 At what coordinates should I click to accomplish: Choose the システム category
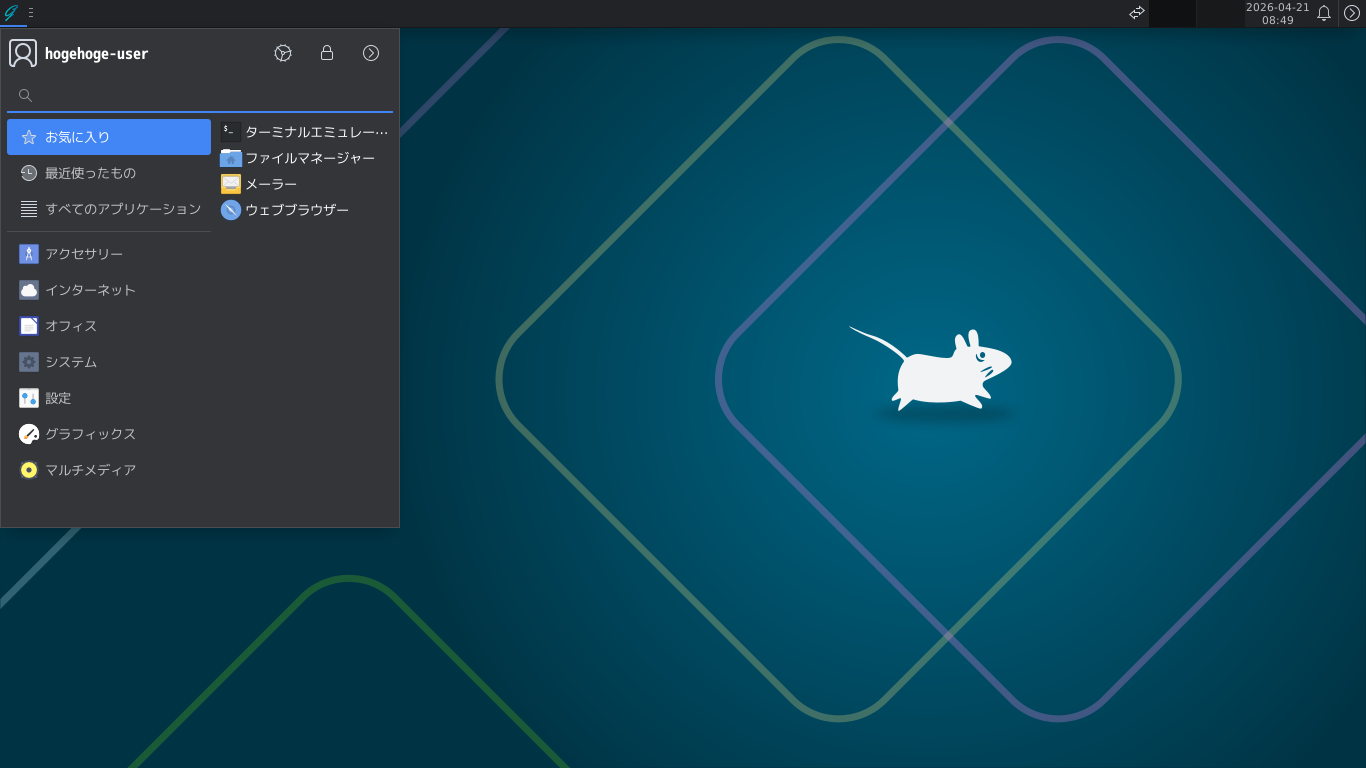coord(109,362)
